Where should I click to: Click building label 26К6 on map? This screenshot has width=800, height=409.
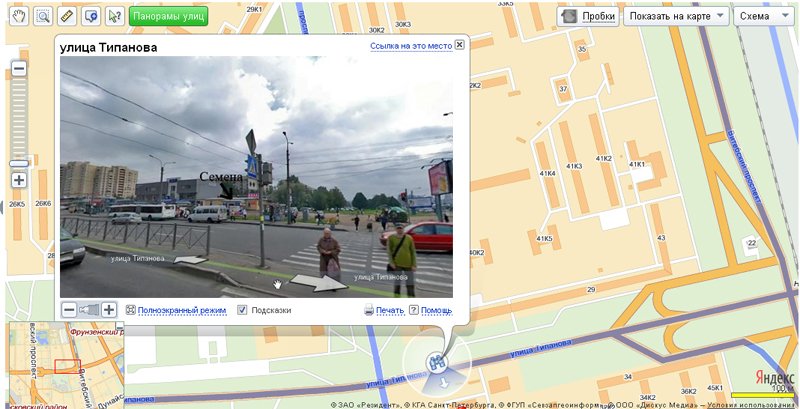pyautogui.click(x=43, y=203)
